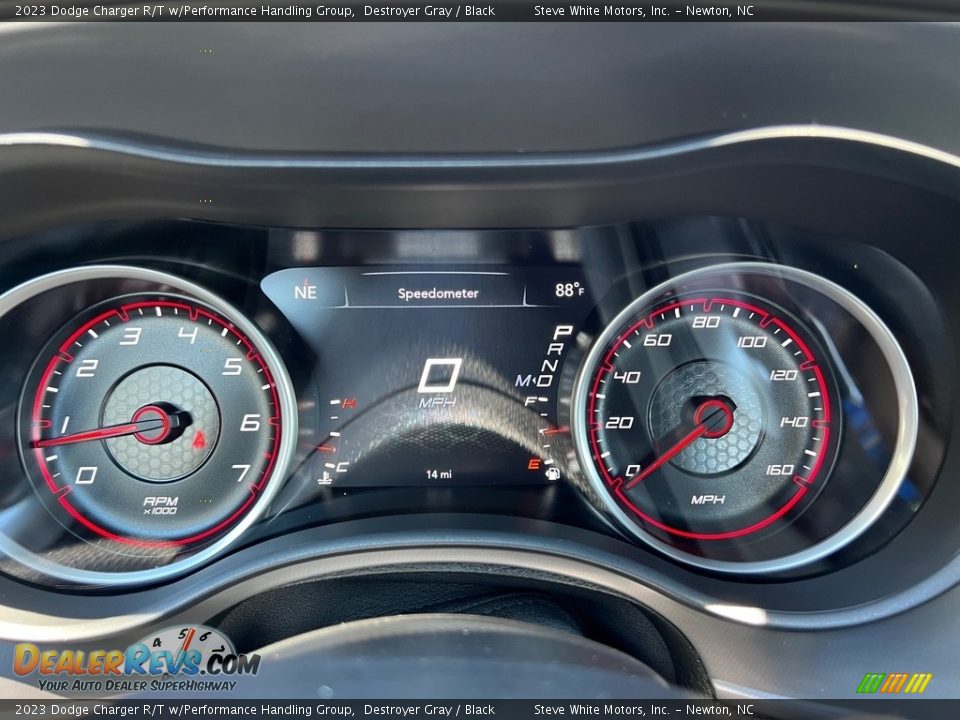This screenshot has width=960, height=720.
Task: Click the speedometer 20 numeral
Action: 619,422
